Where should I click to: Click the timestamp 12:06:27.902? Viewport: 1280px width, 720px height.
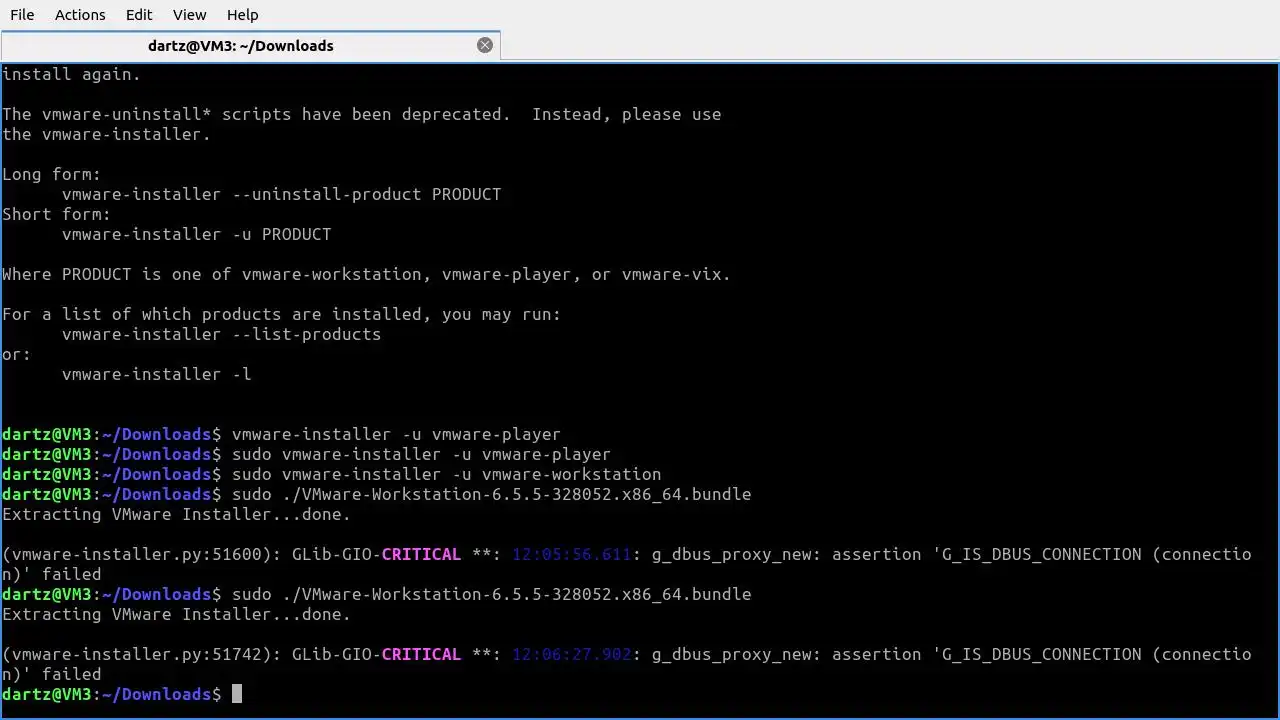click(x=572, y=654)
